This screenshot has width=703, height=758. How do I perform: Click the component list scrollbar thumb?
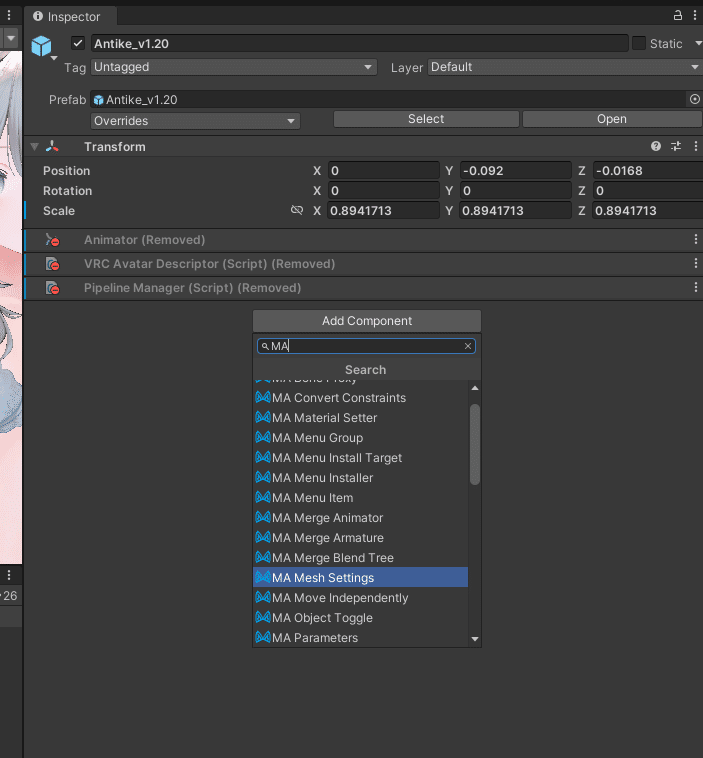(475, 444)
